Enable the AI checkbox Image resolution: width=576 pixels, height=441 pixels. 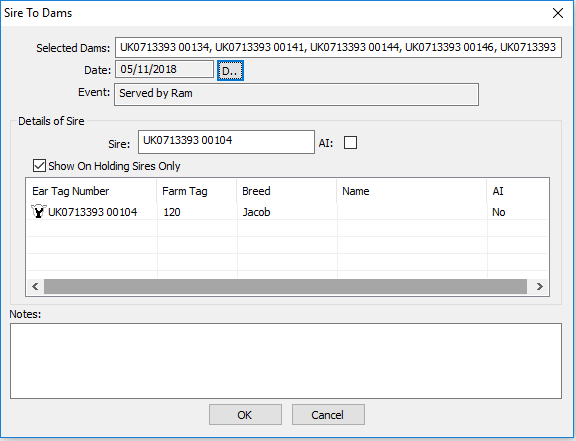tap(350, 143)
